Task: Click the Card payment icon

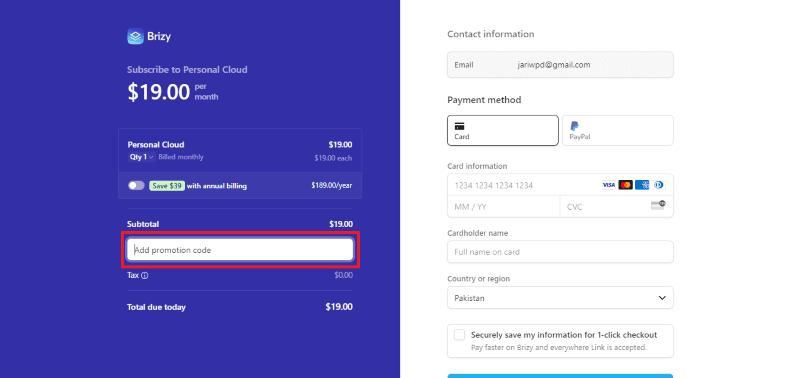Action: [x=459, y=127]
